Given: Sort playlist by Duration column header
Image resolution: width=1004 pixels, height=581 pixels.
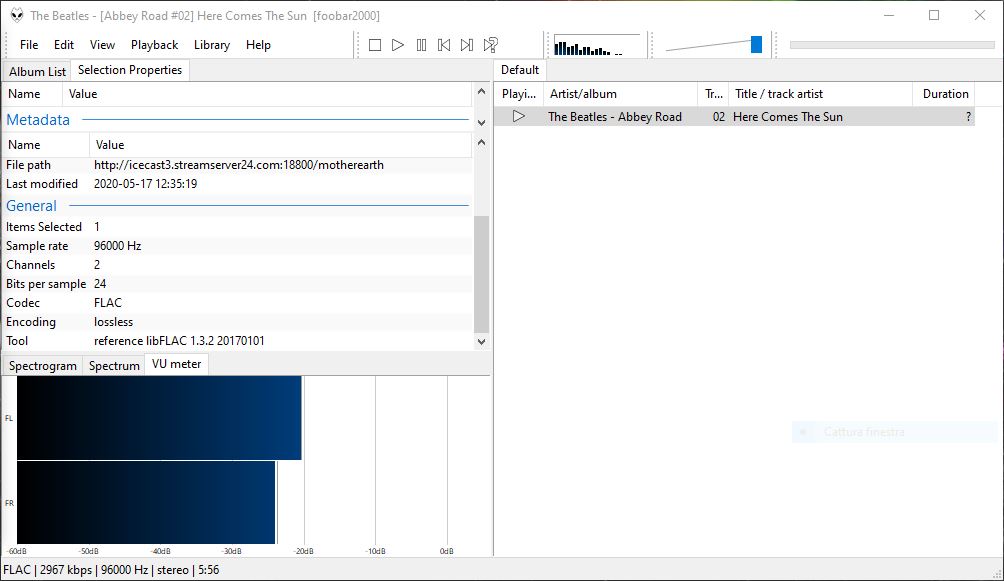Looking at the screenshot, I should click(x=944, y=94).
